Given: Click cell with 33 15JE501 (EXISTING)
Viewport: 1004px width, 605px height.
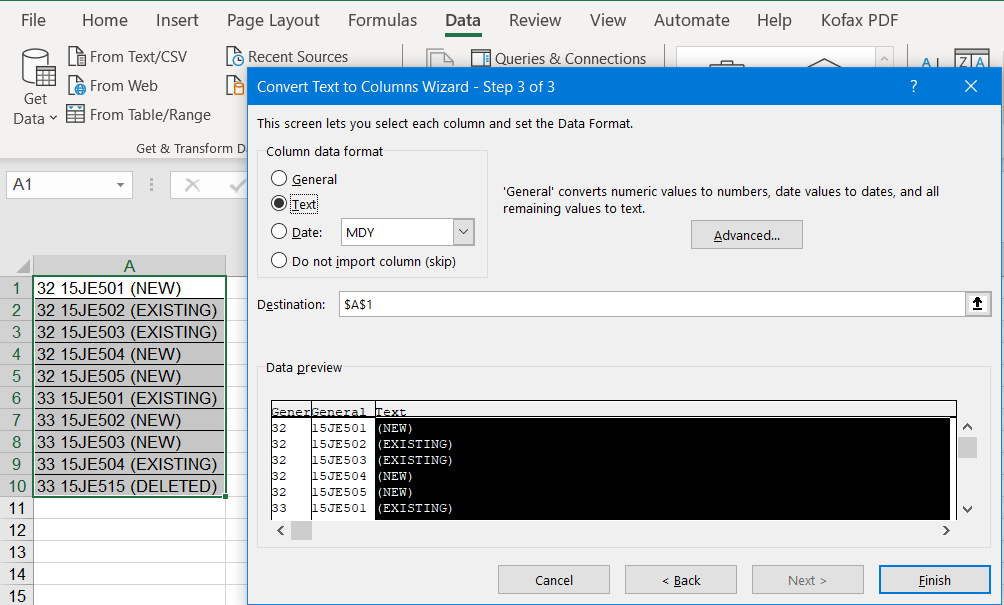Looking at the screenshot, I should coord(129,398).
